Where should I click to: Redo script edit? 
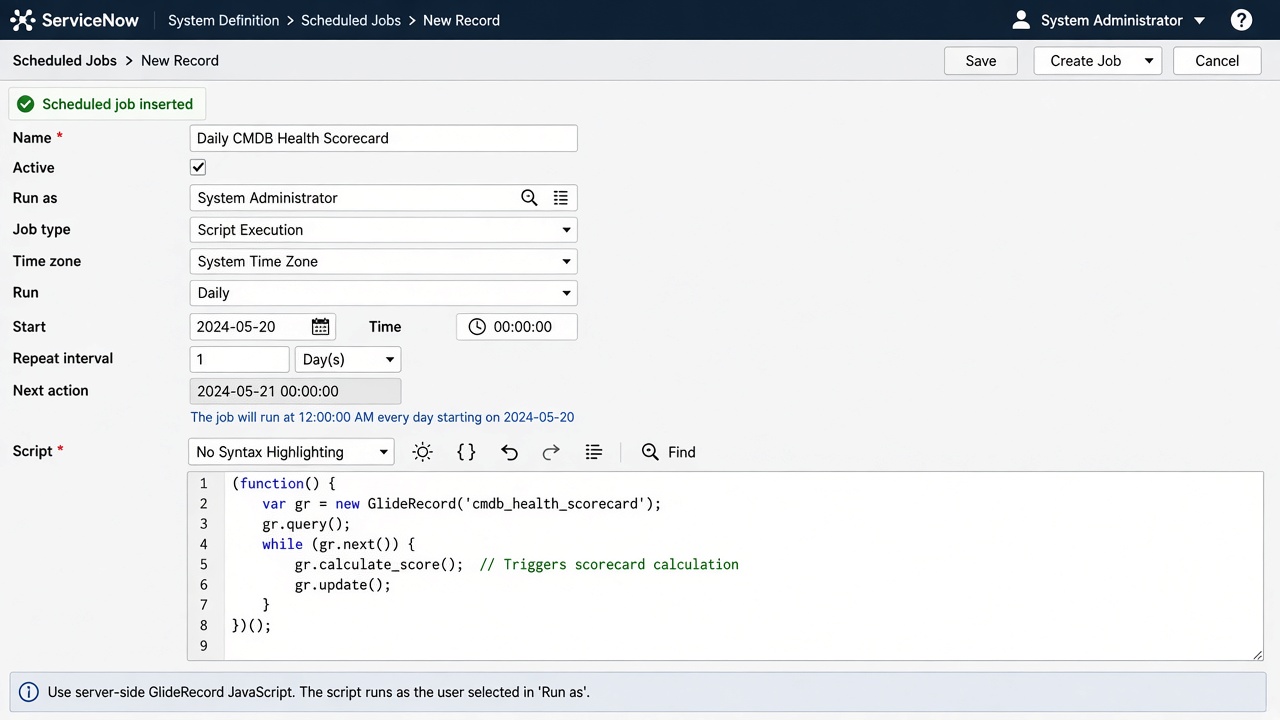click(551, 452)
